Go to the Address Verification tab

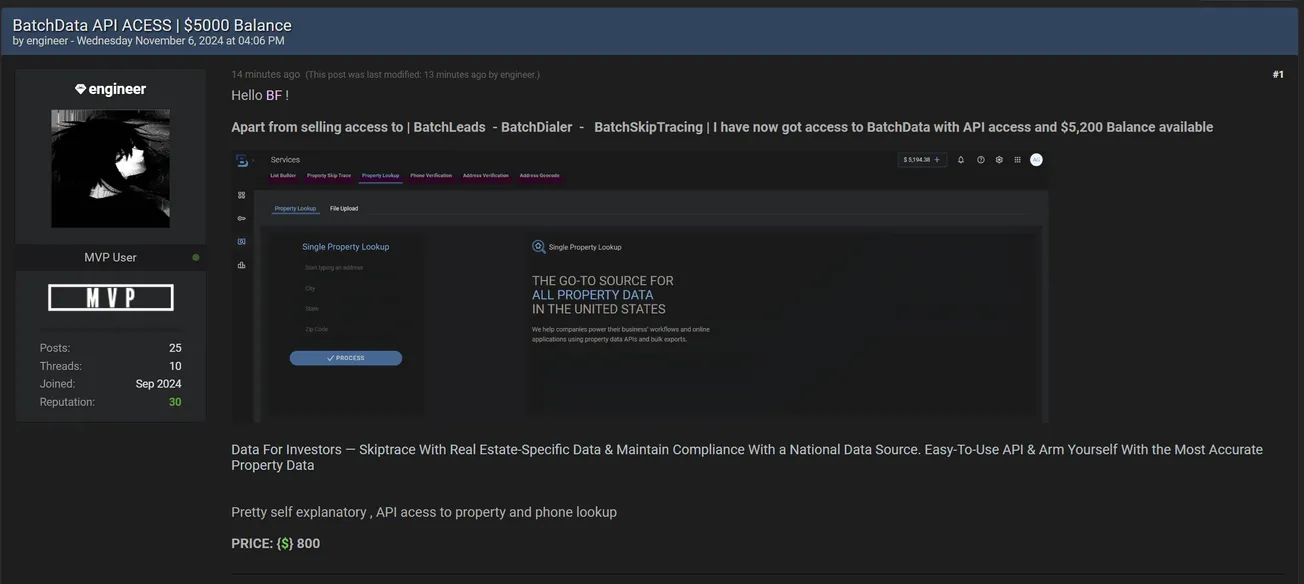485,176
